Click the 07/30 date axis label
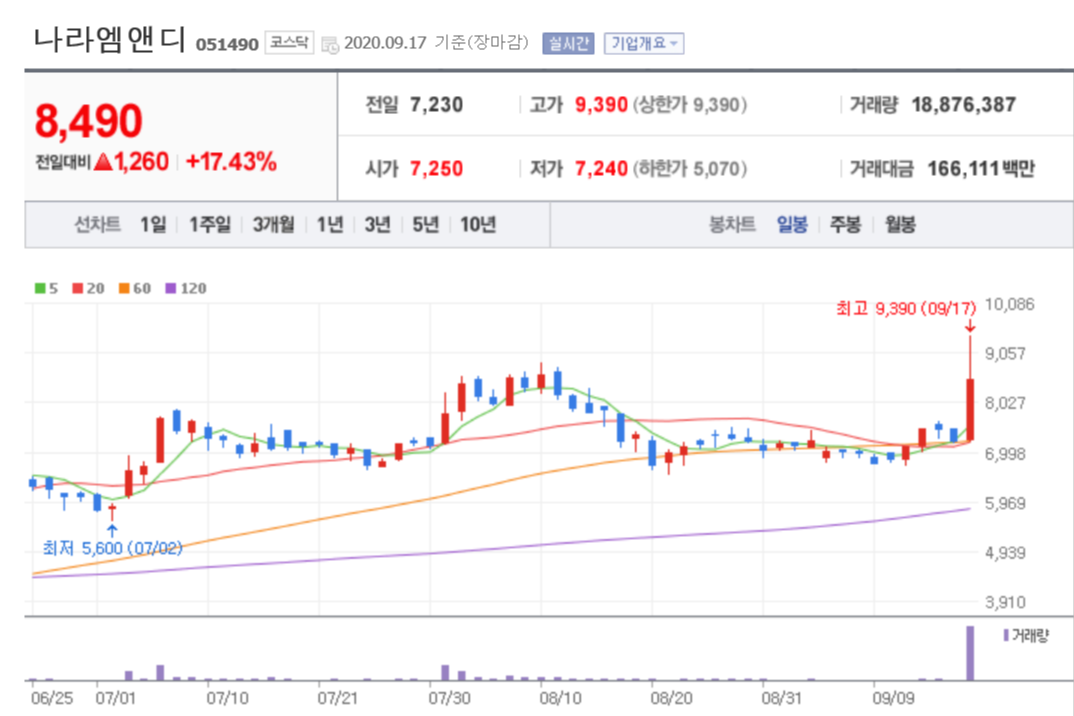1074x716 pixels. [x=449, y=698]
